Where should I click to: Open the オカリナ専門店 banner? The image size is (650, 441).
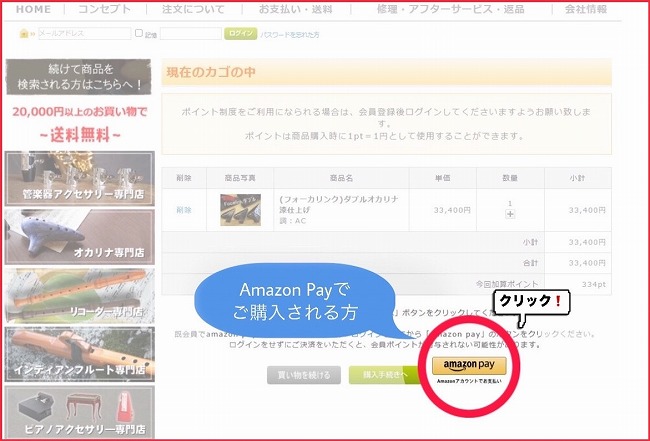click(80, 237)
